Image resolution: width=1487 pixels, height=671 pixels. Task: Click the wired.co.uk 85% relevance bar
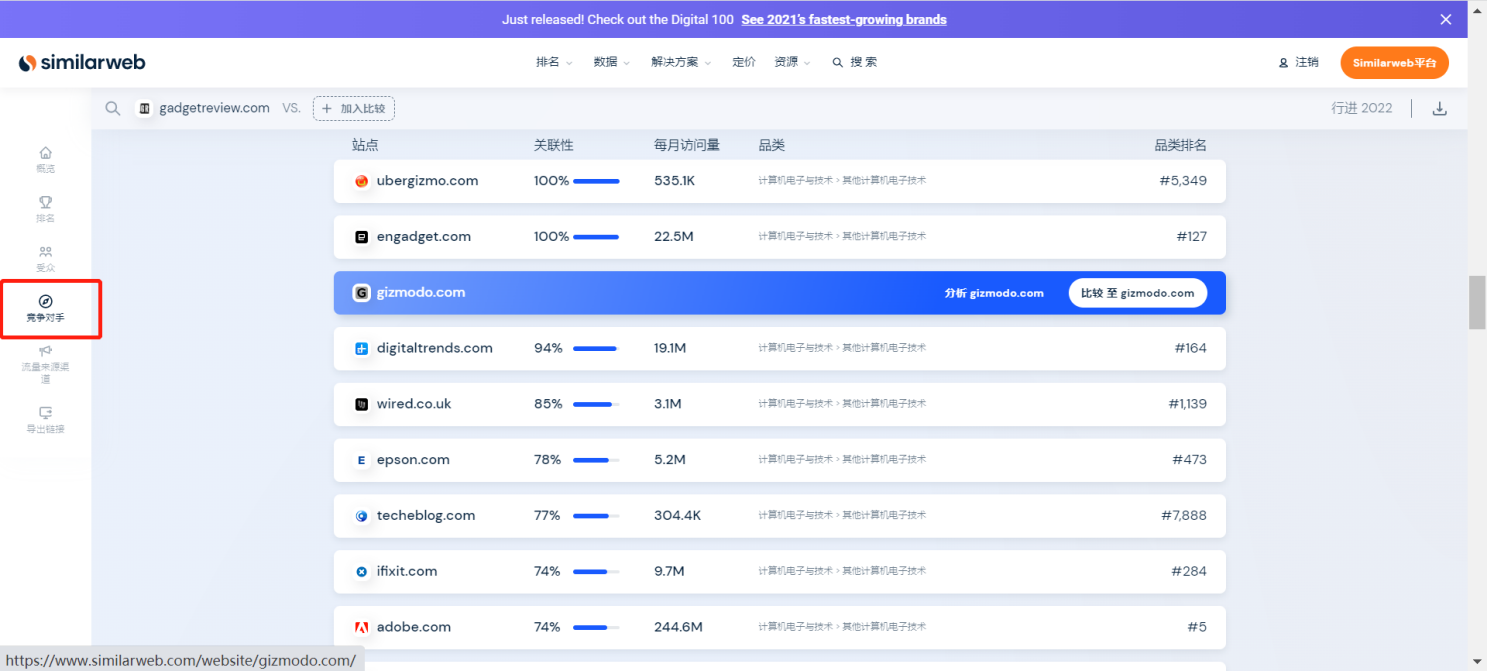596,404
